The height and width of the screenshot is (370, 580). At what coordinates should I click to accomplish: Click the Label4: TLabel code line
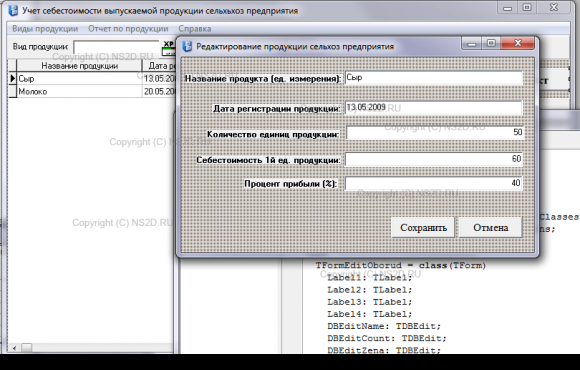pos(370,314)
